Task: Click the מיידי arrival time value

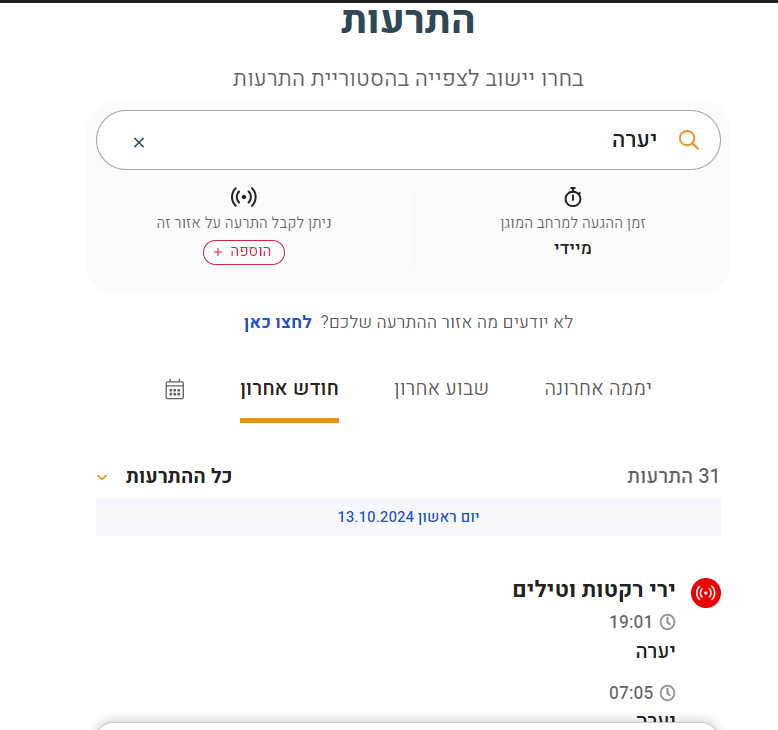Action: coord(573,247)
